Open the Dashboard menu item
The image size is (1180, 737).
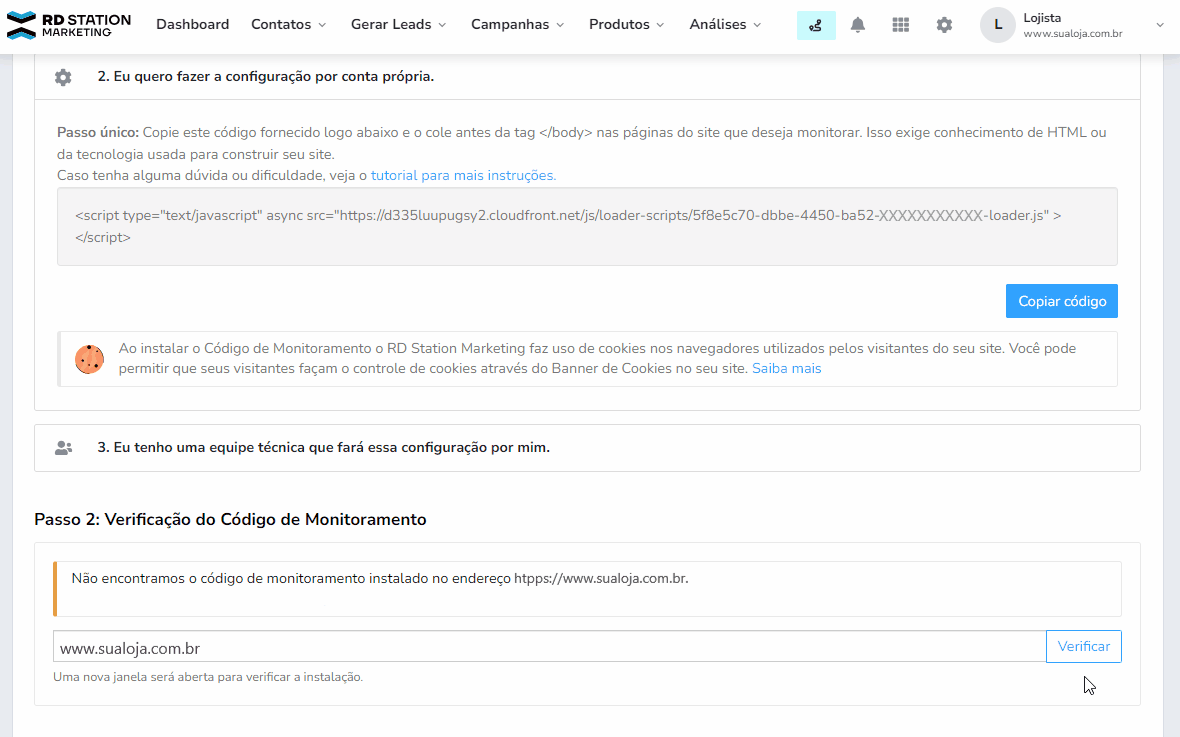point(193,25)
